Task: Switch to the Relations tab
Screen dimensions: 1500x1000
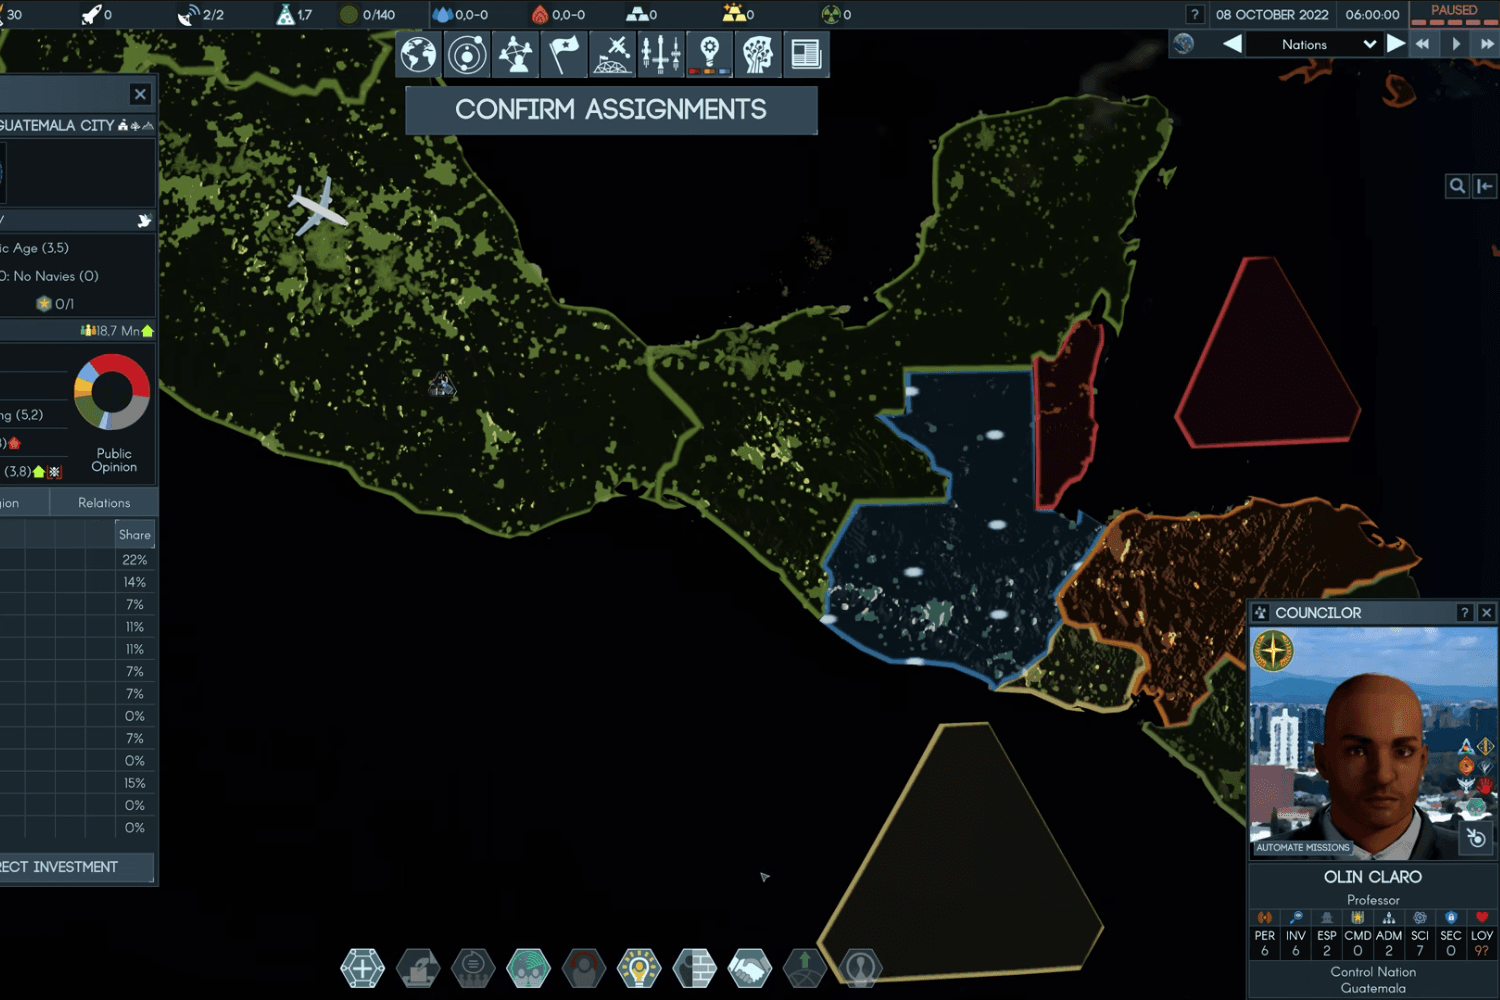Action: click(103, 502)
